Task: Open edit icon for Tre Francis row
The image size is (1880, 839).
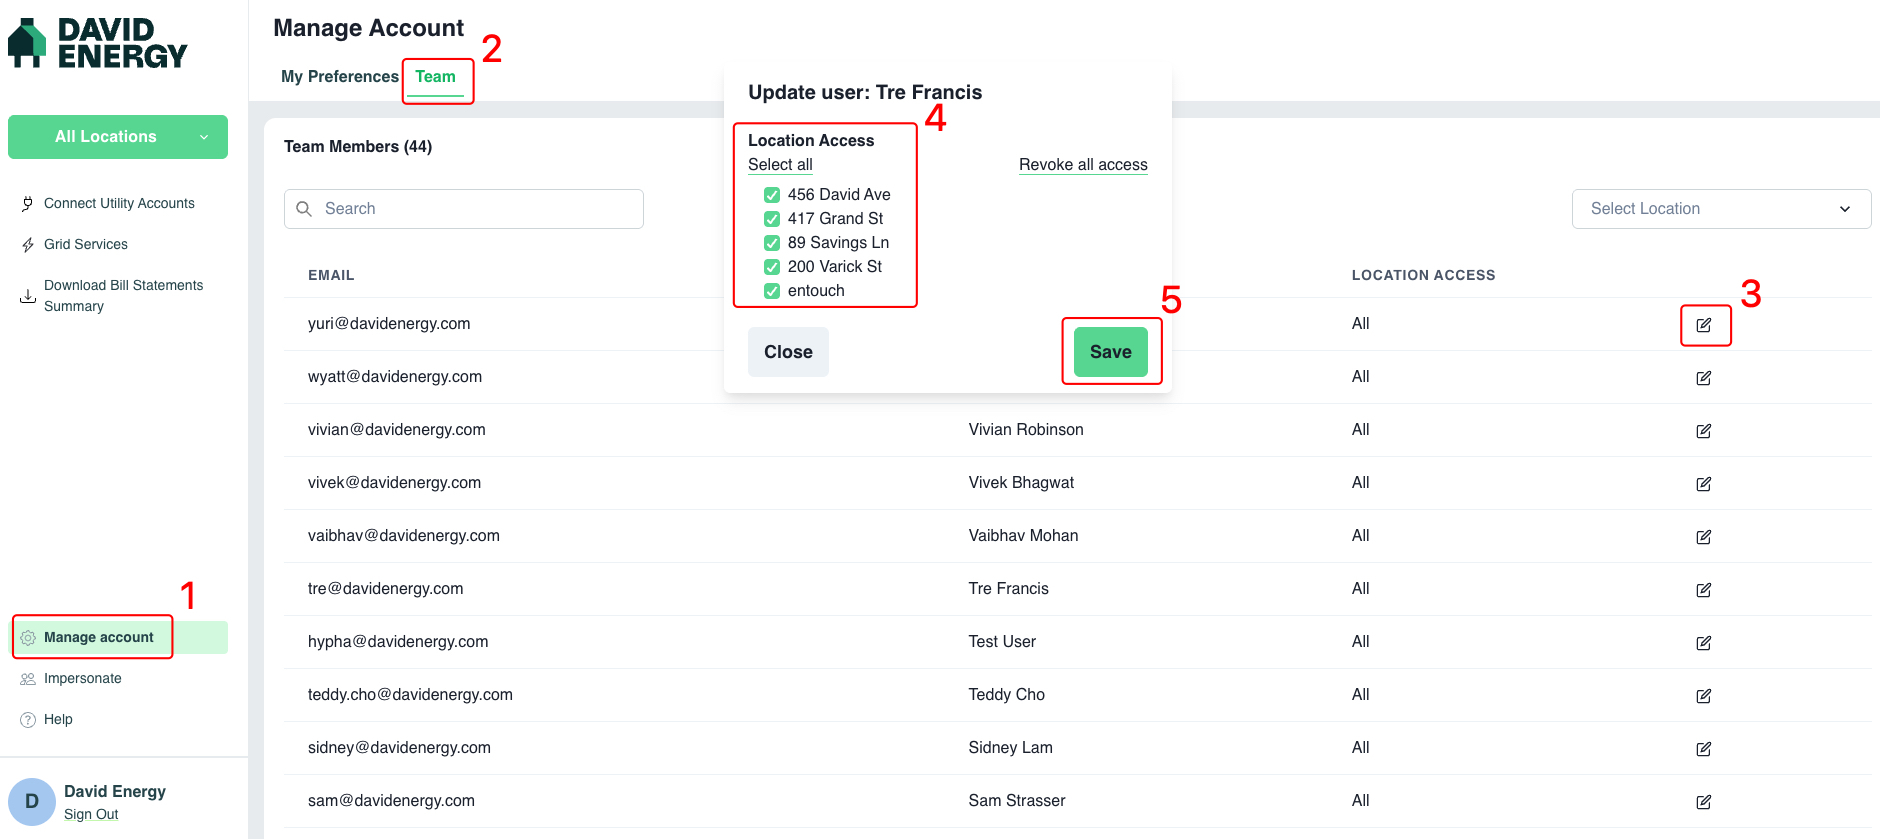Action: point(1704,590)
